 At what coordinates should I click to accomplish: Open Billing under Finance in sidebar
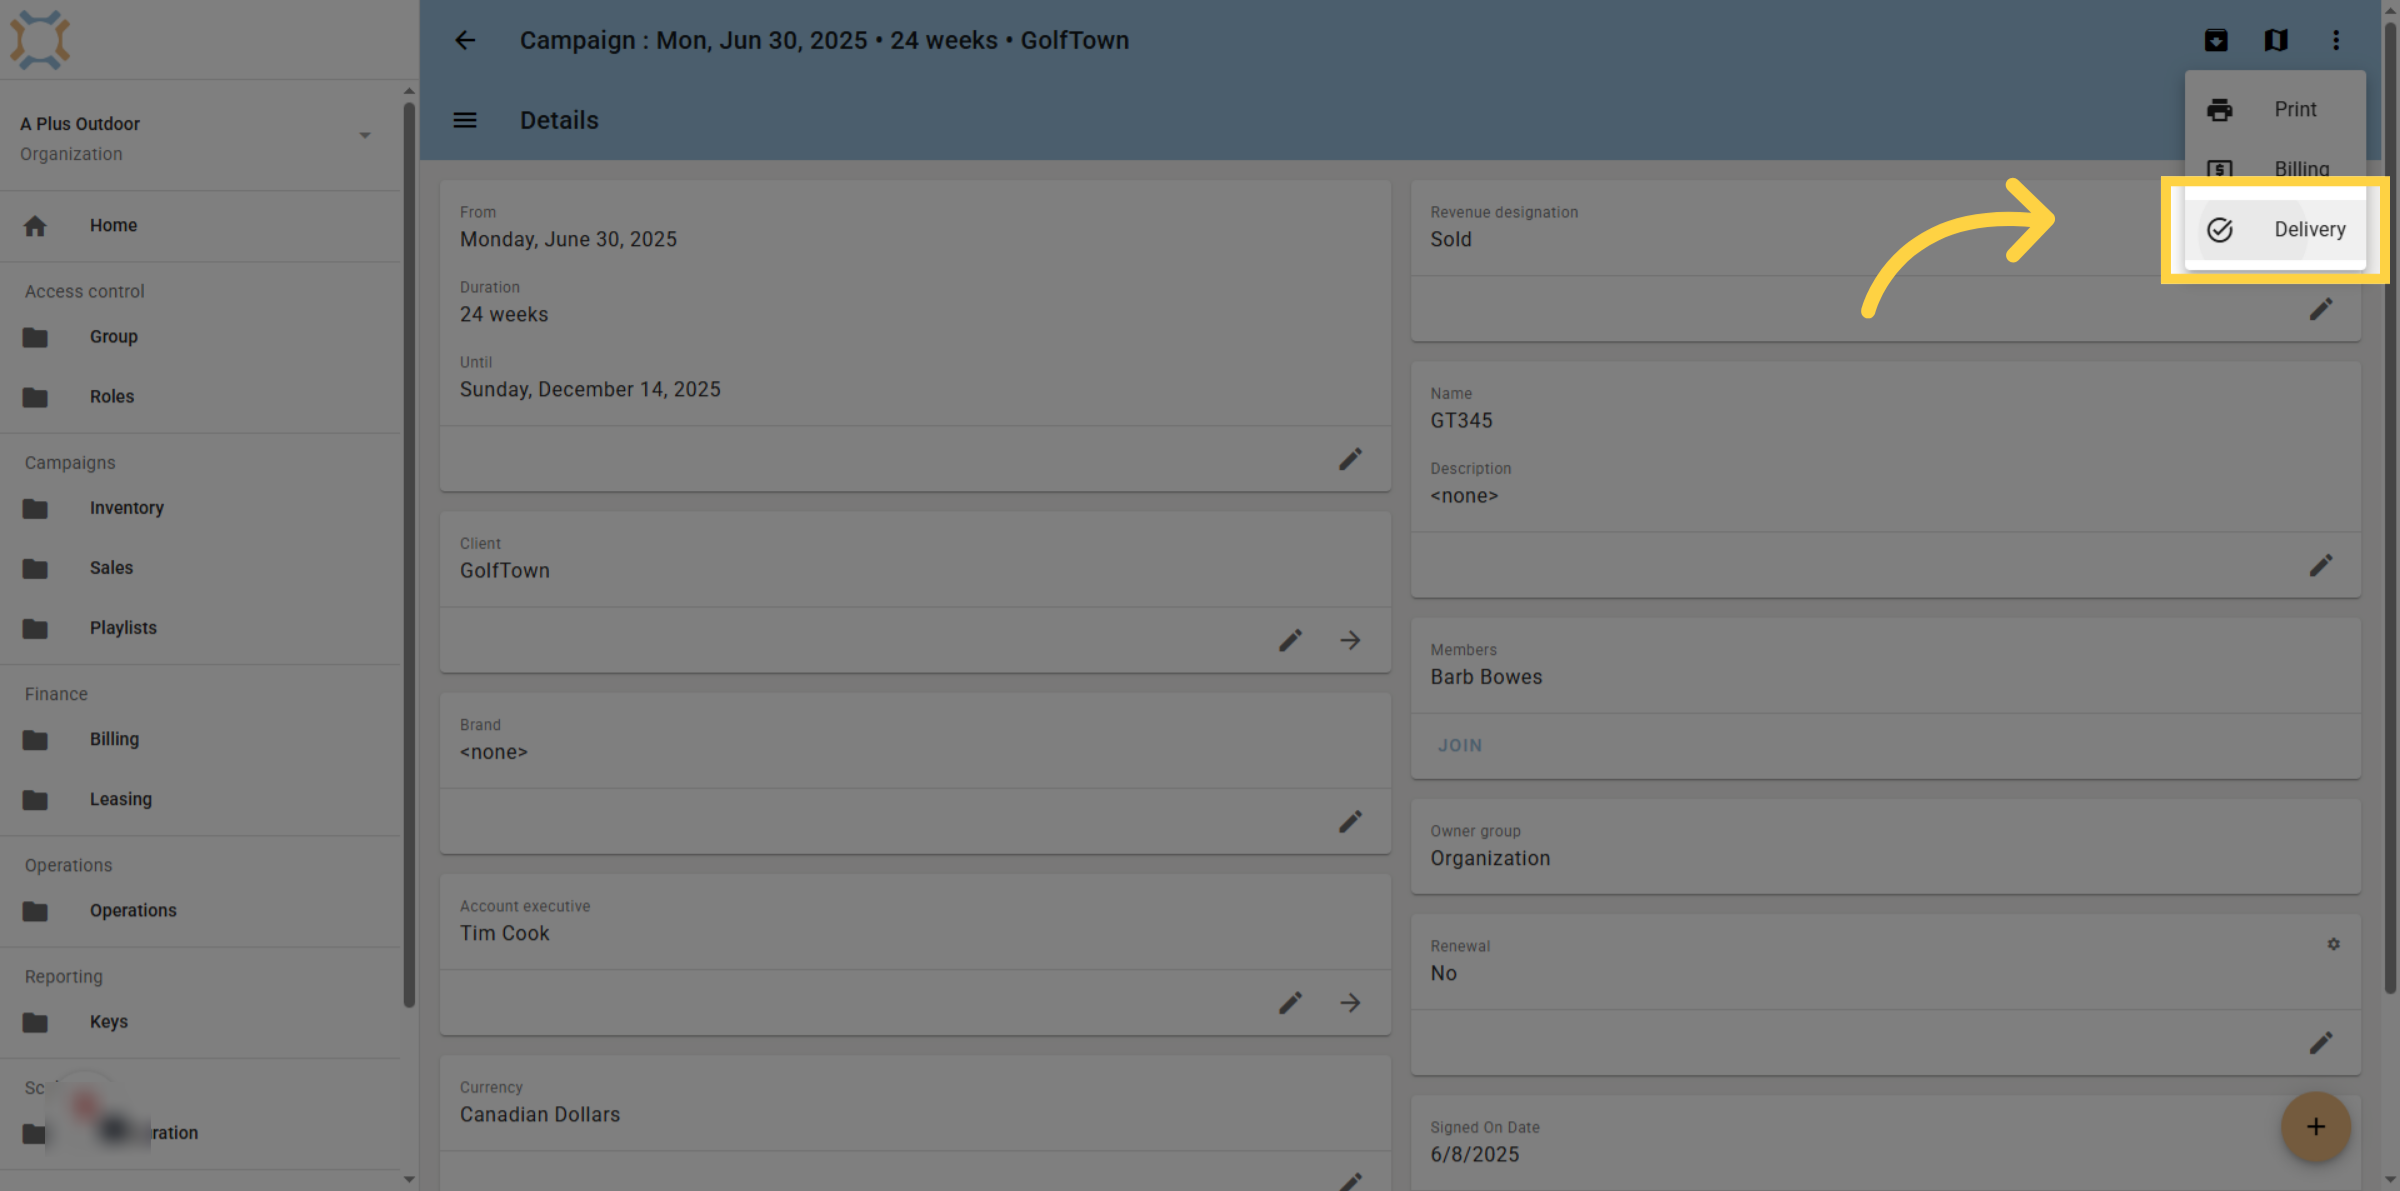point(200,739)
